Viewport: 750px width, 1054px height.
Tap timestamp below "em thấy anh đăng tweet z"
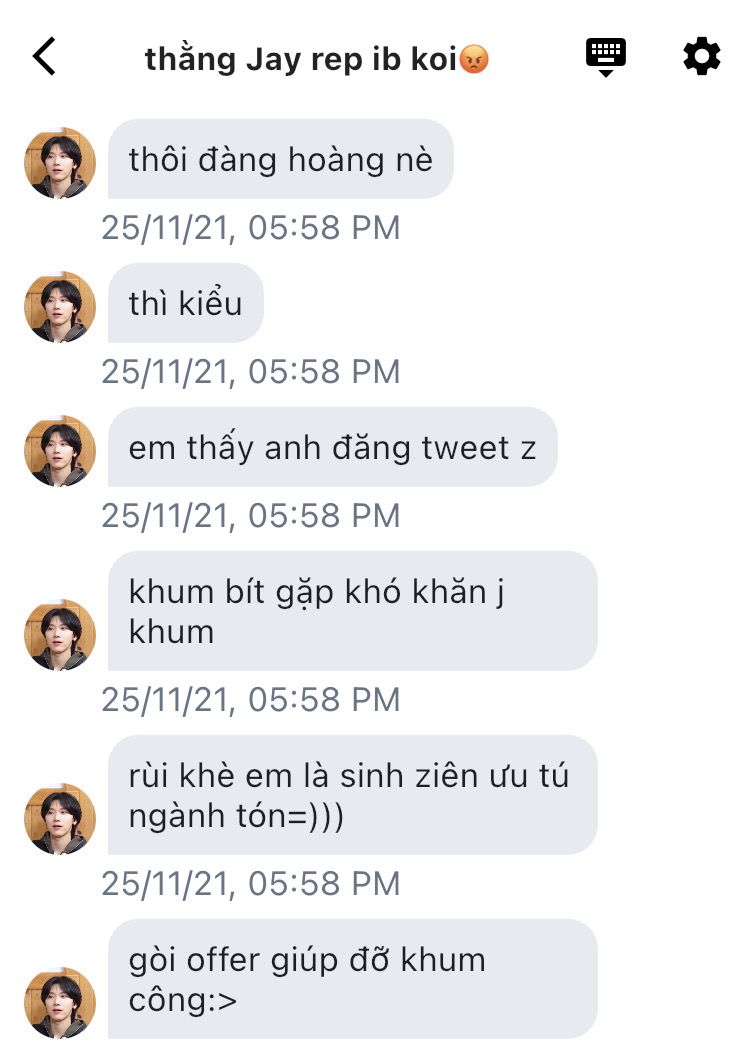click(250, 516)
